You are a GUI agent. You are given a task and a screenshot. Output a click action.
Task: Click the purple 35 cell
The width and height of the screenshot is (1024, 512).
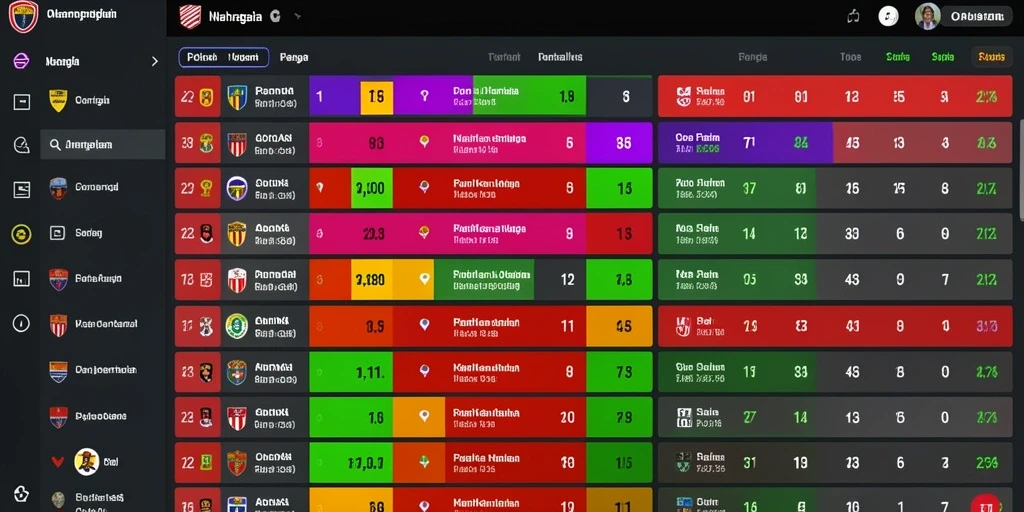coord(619,142)
